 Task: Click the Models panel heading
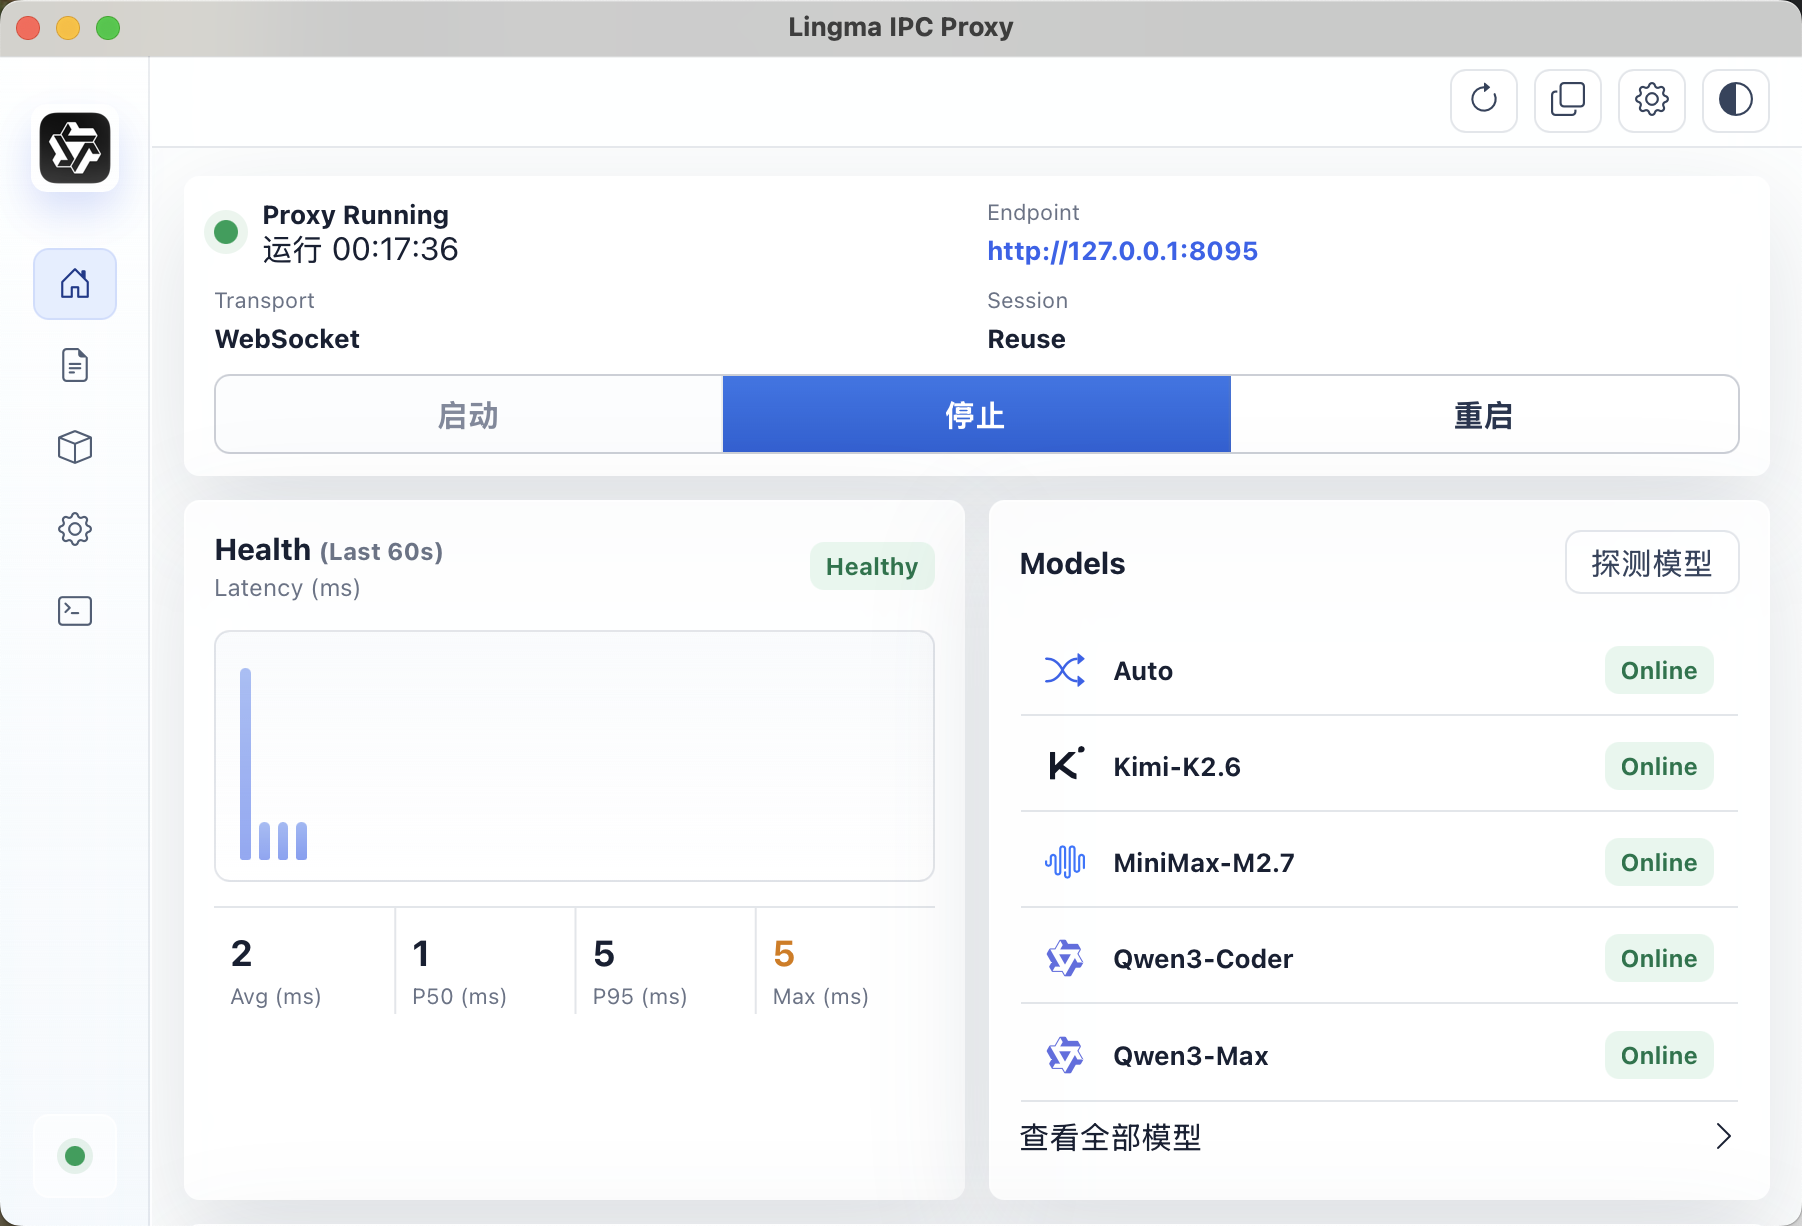(x=1072, y=564)
